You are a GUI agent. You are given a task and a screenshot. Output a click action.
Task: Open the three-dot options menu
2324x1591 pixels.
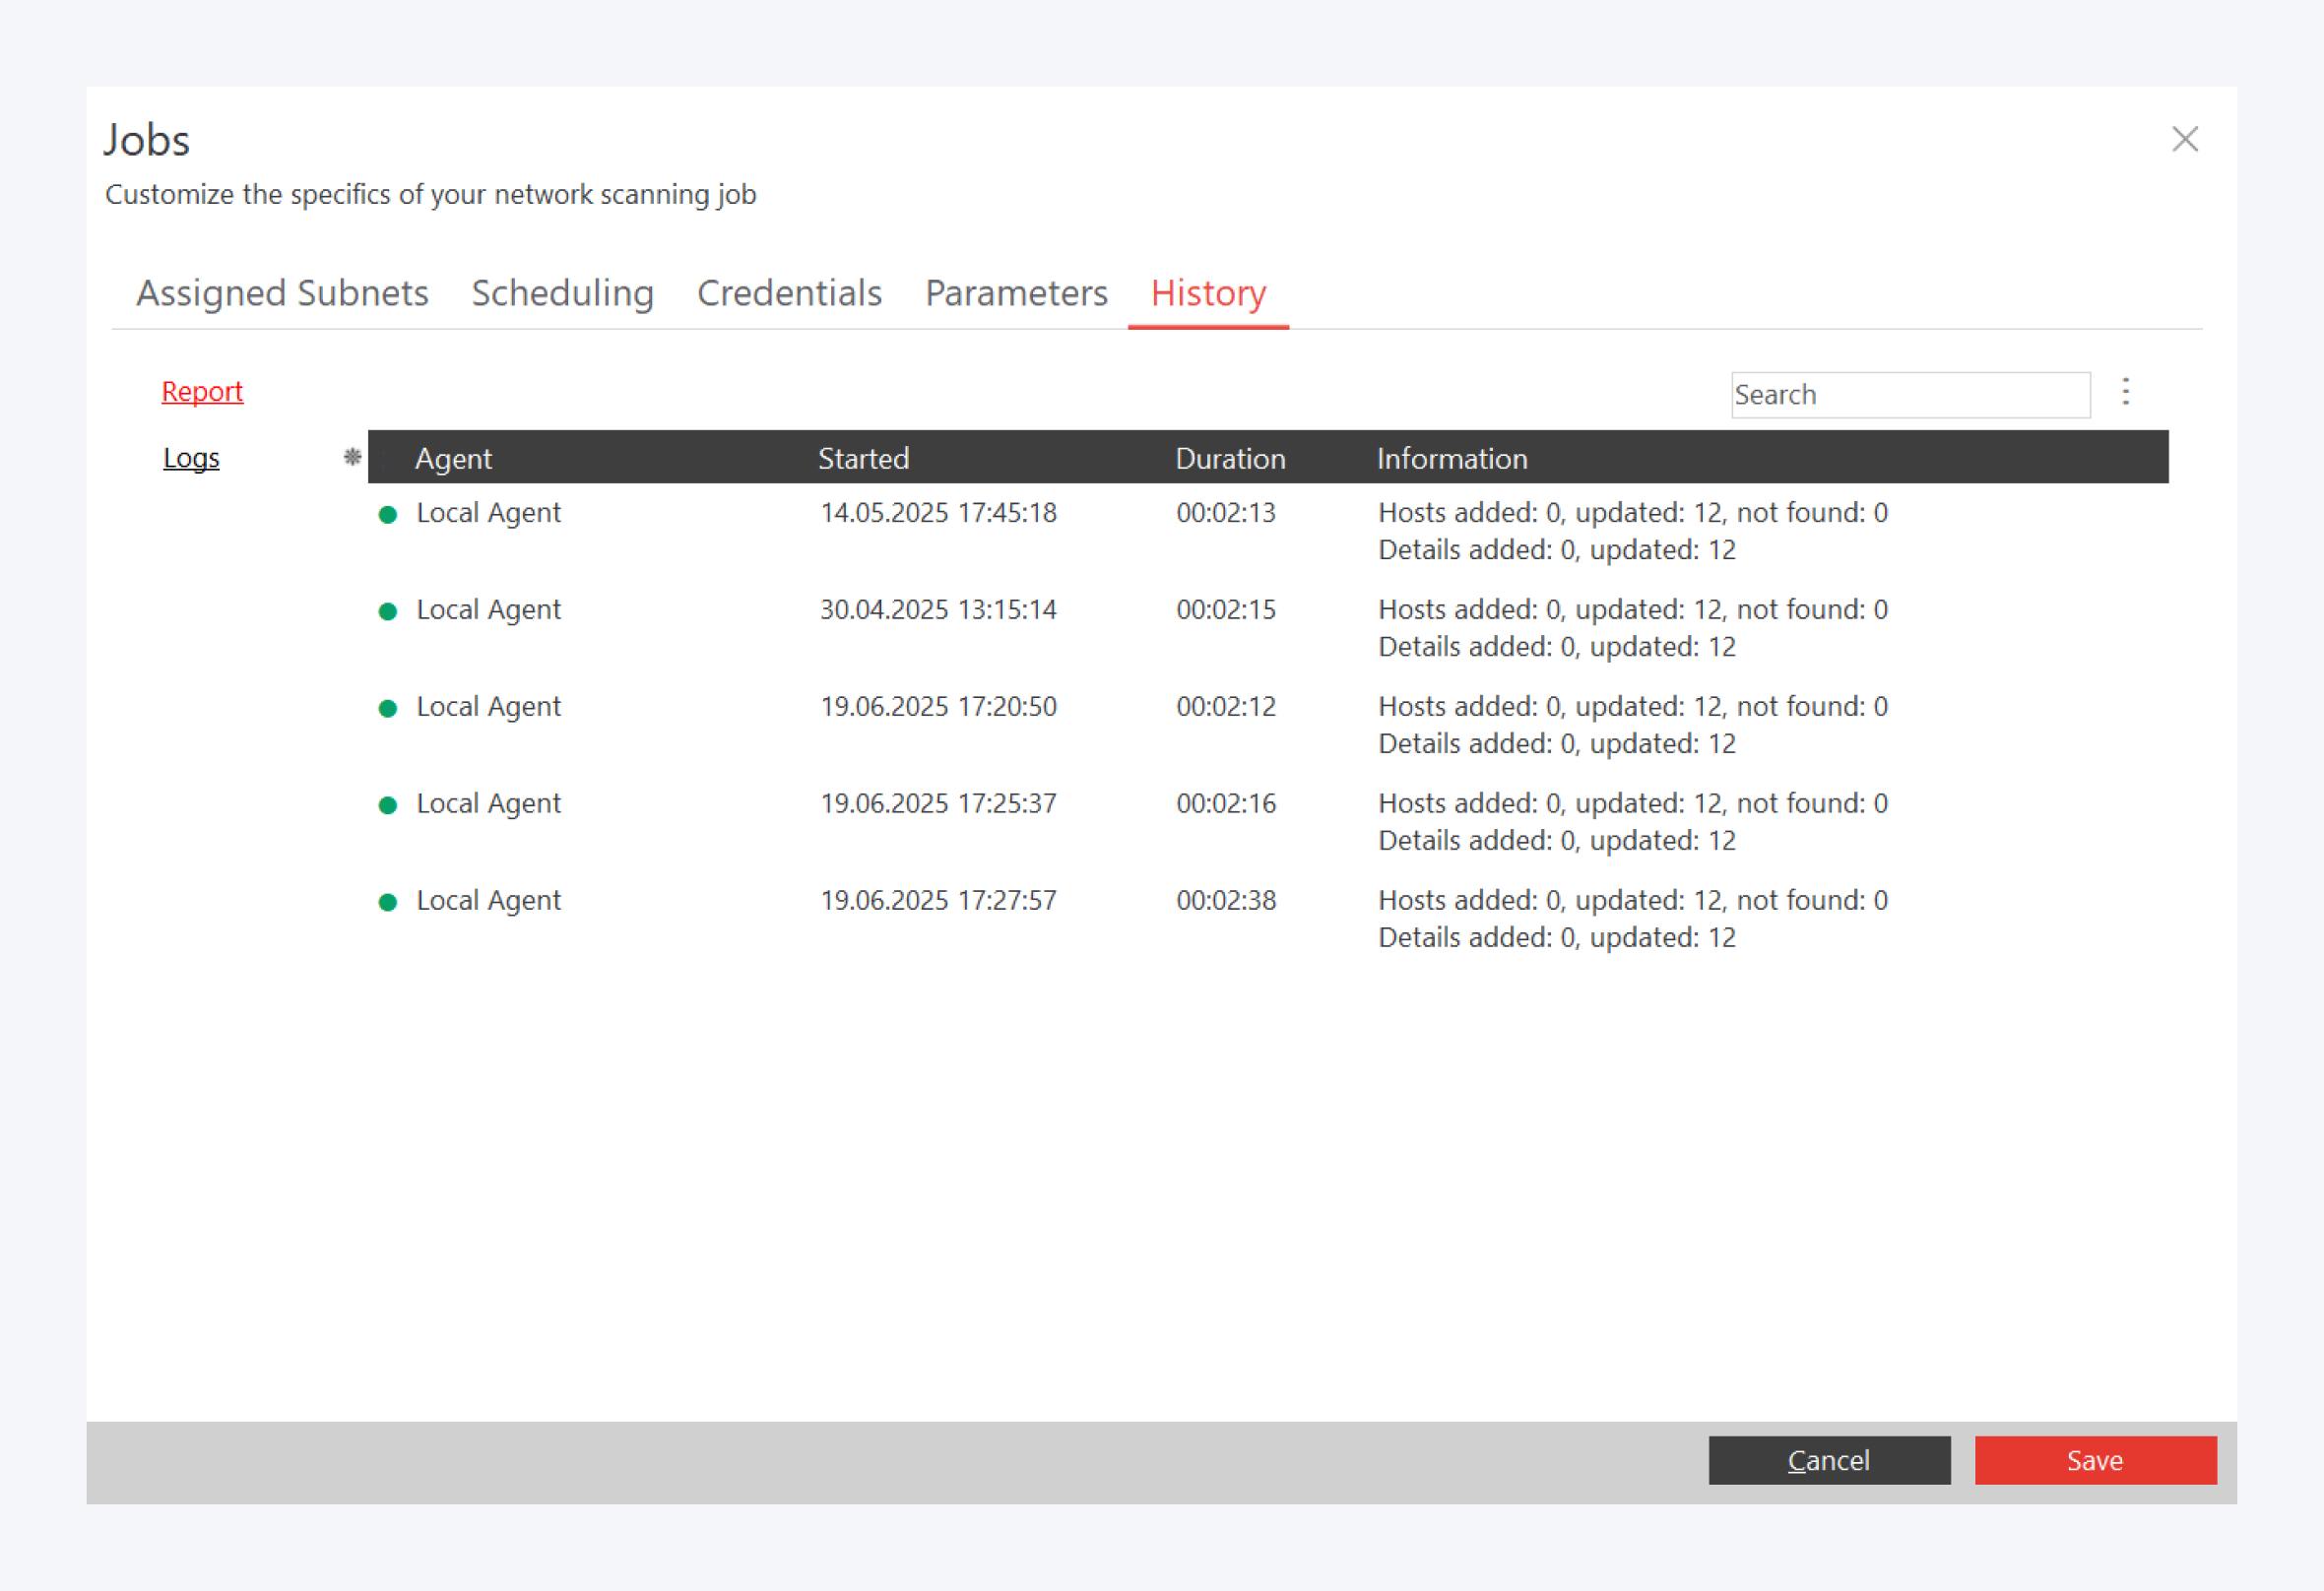(2125, 392)
